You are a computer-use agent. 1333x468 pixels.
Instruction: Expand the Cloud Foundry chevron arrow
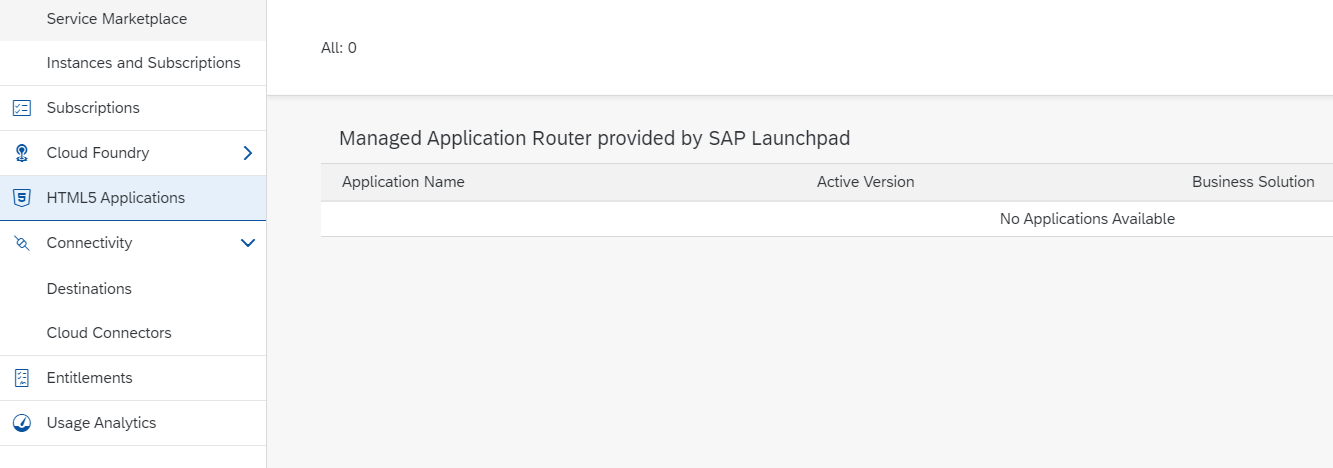click(248, 153)
